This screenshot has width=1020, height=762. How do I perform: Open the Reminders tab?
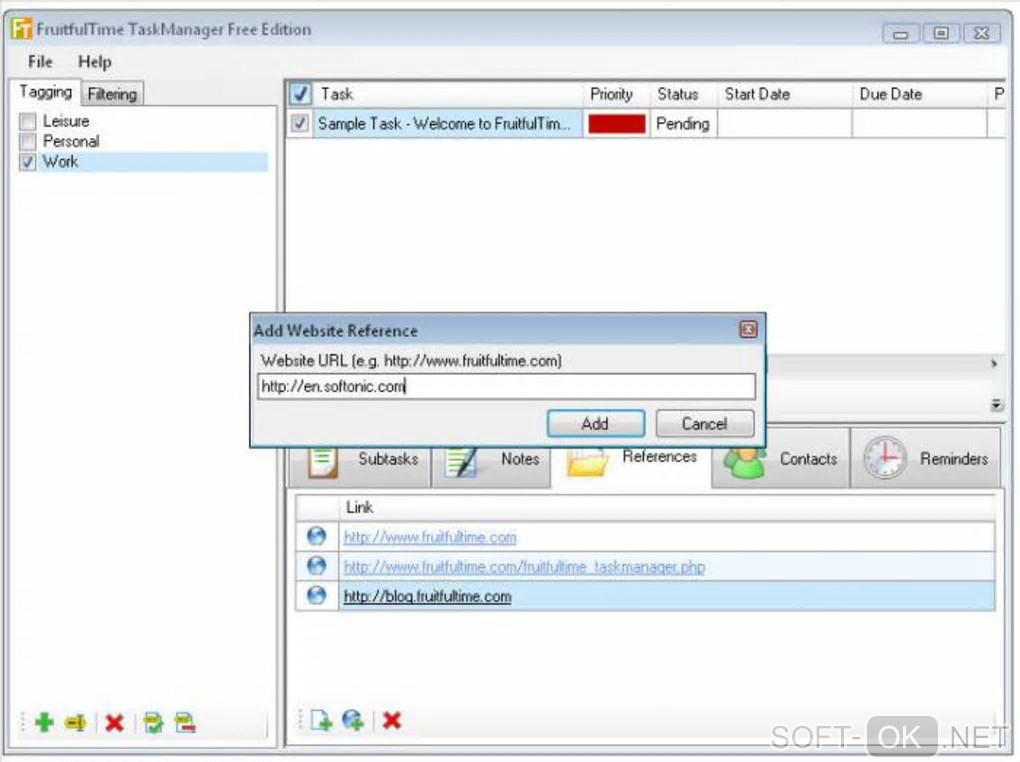[x=925, y=459]
